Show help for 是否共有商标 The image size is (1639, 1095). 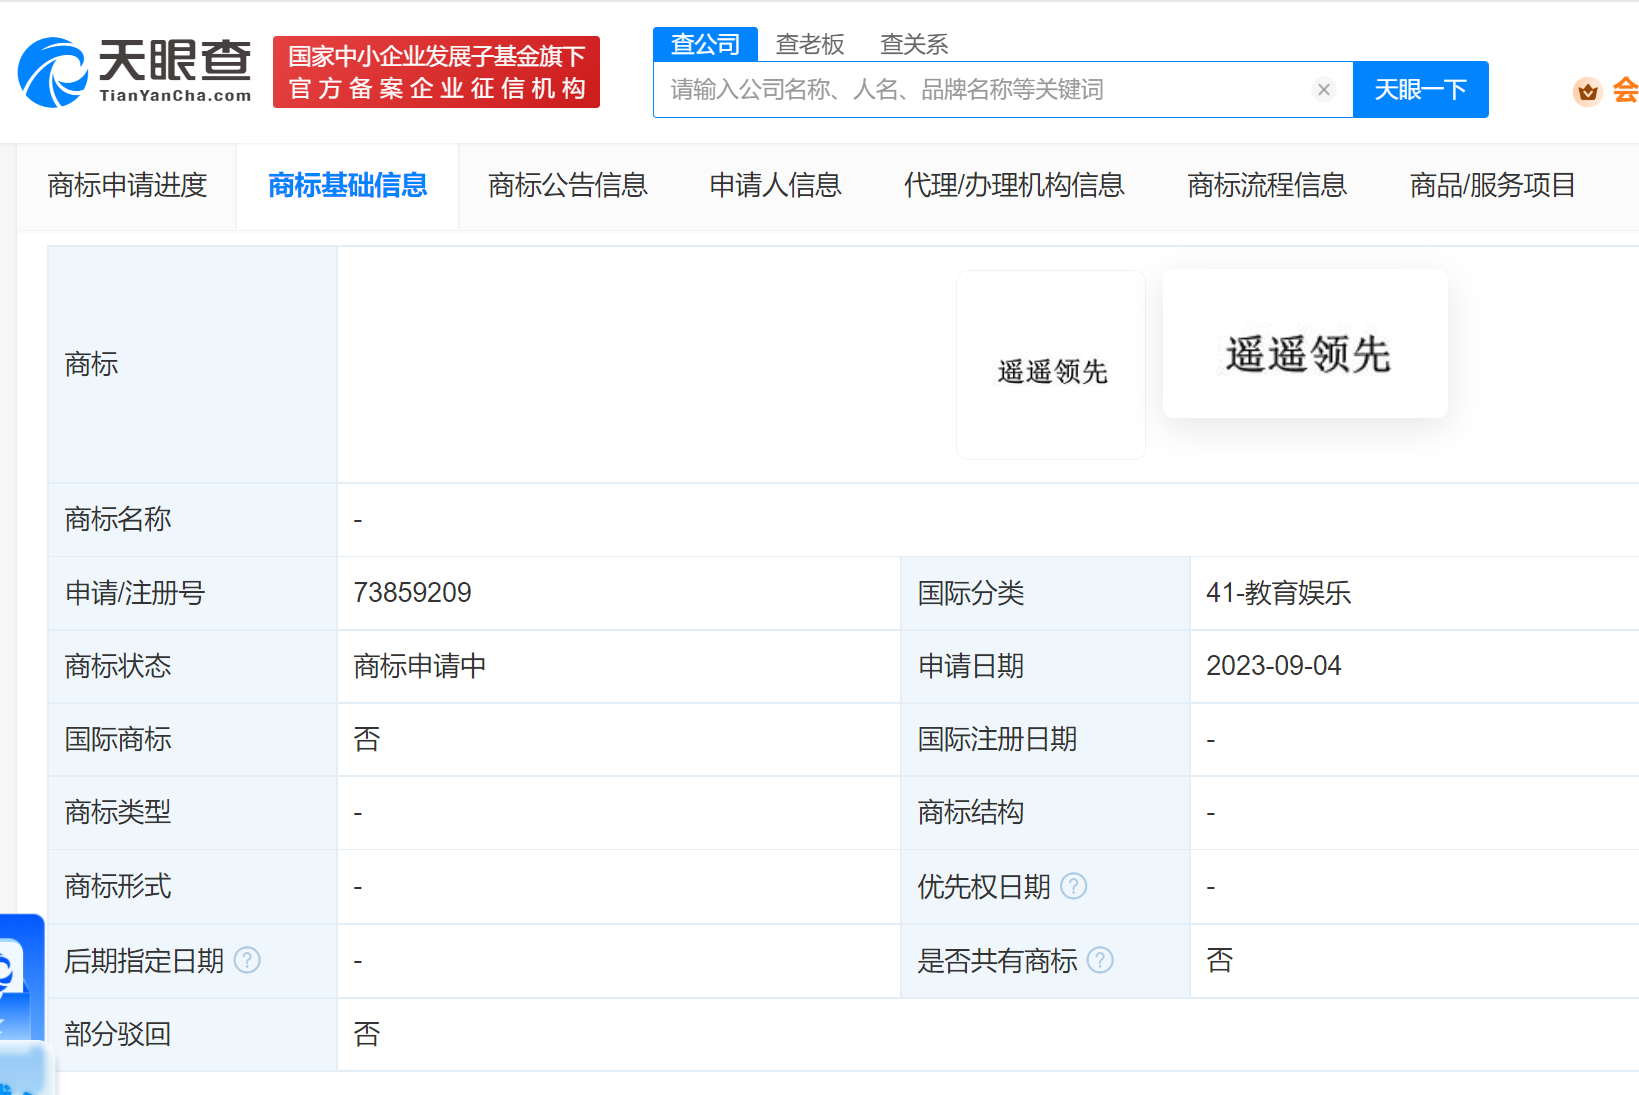[1100, 960]
